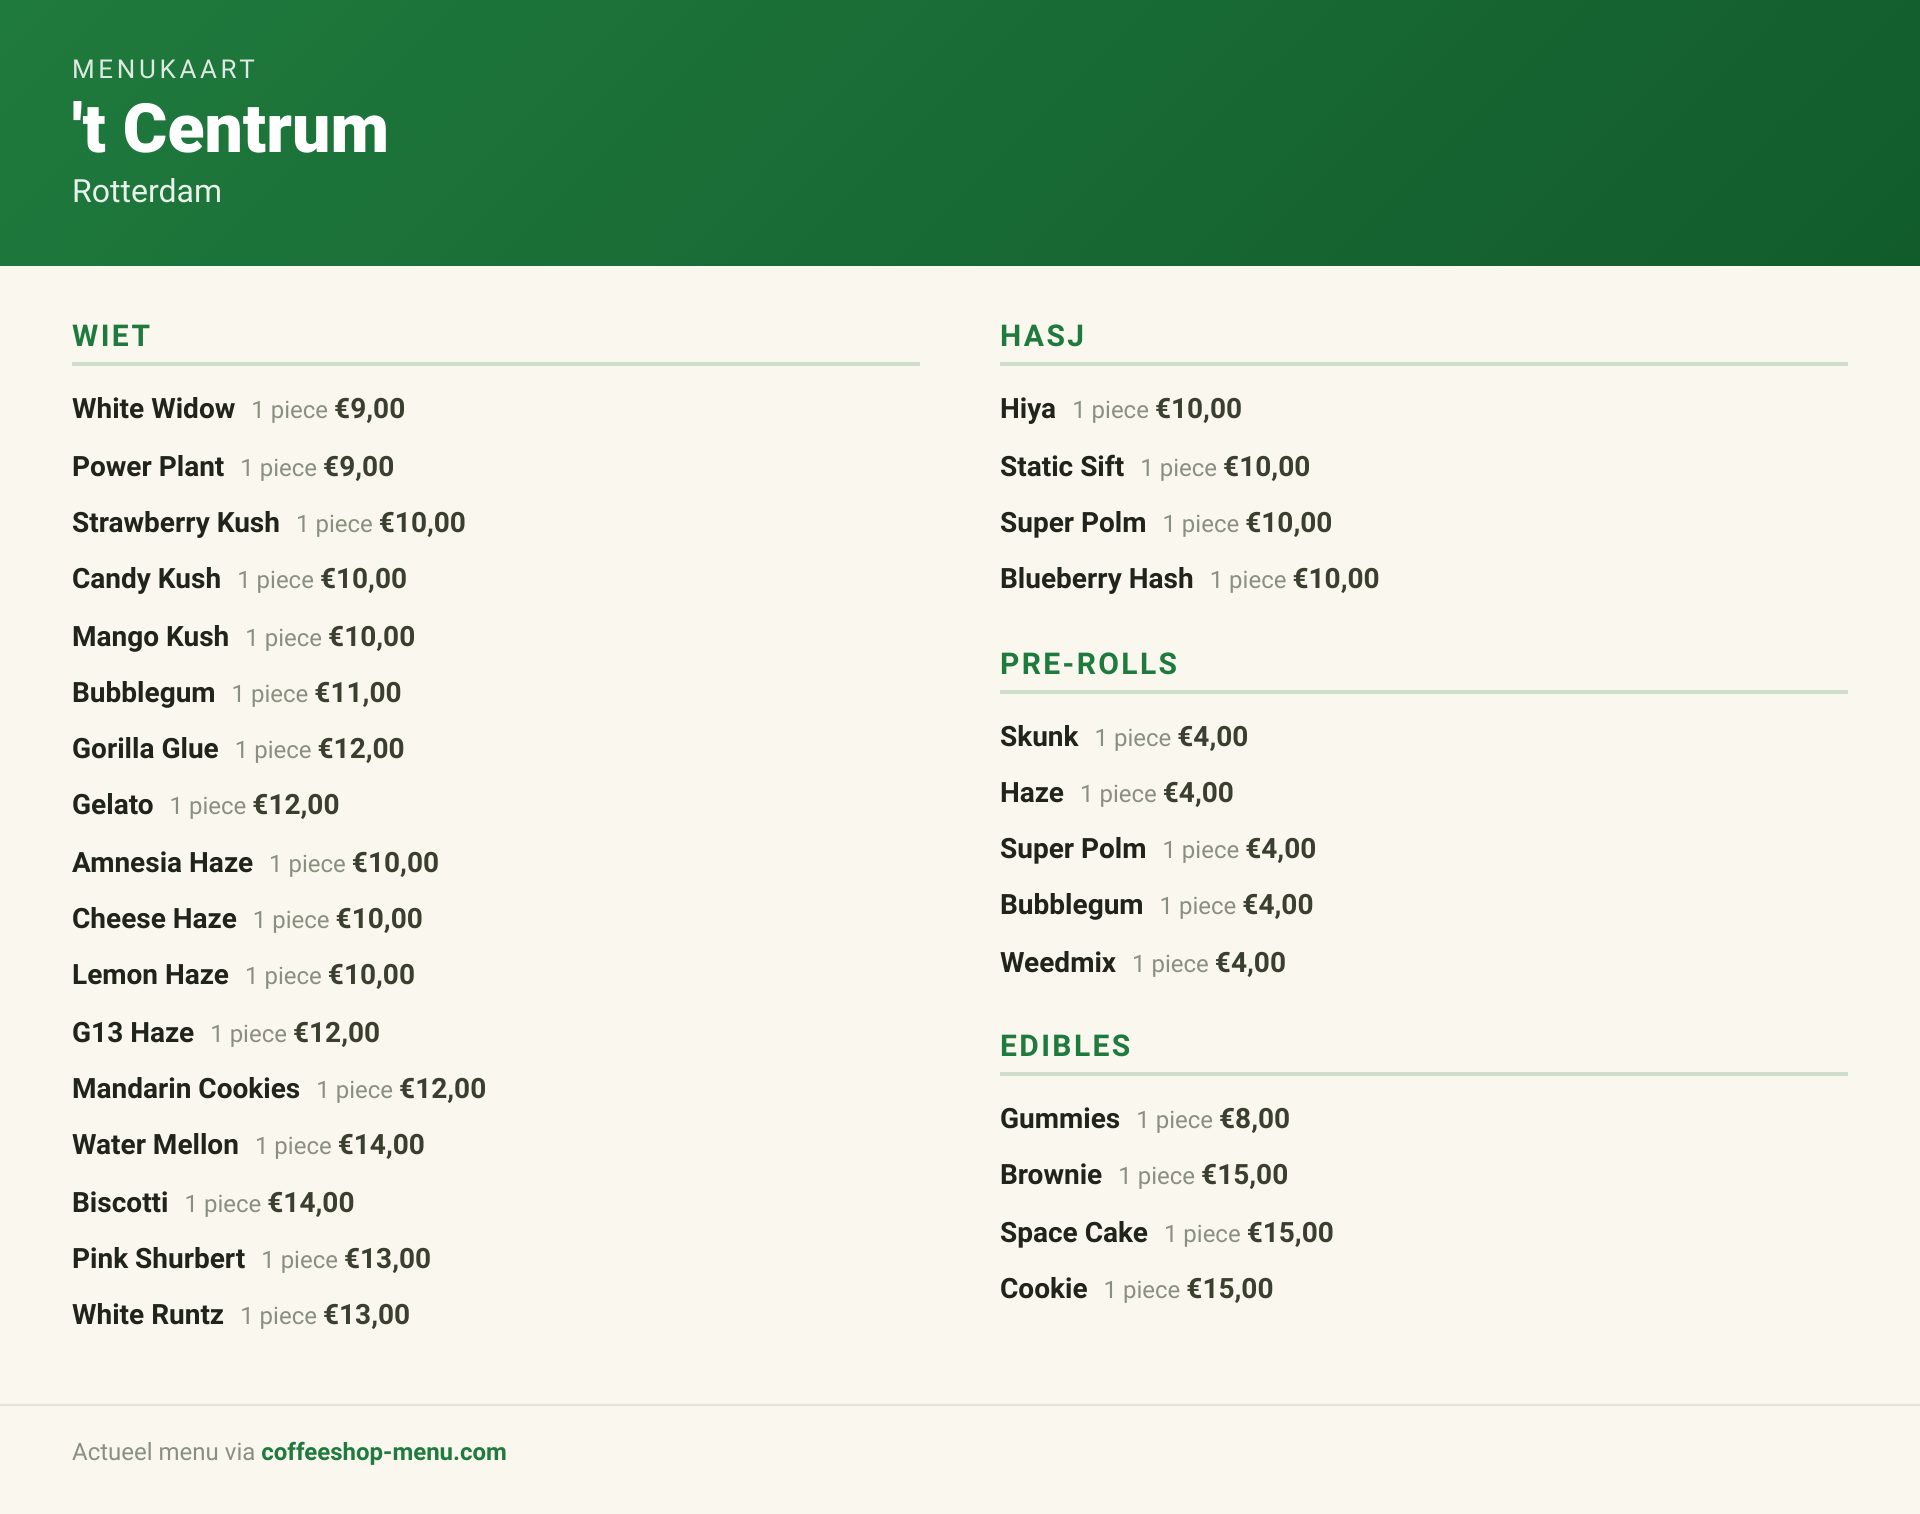This screenshot has width=1920, height=1514.
Task: Select the WIET section heading
Action: 111,336
